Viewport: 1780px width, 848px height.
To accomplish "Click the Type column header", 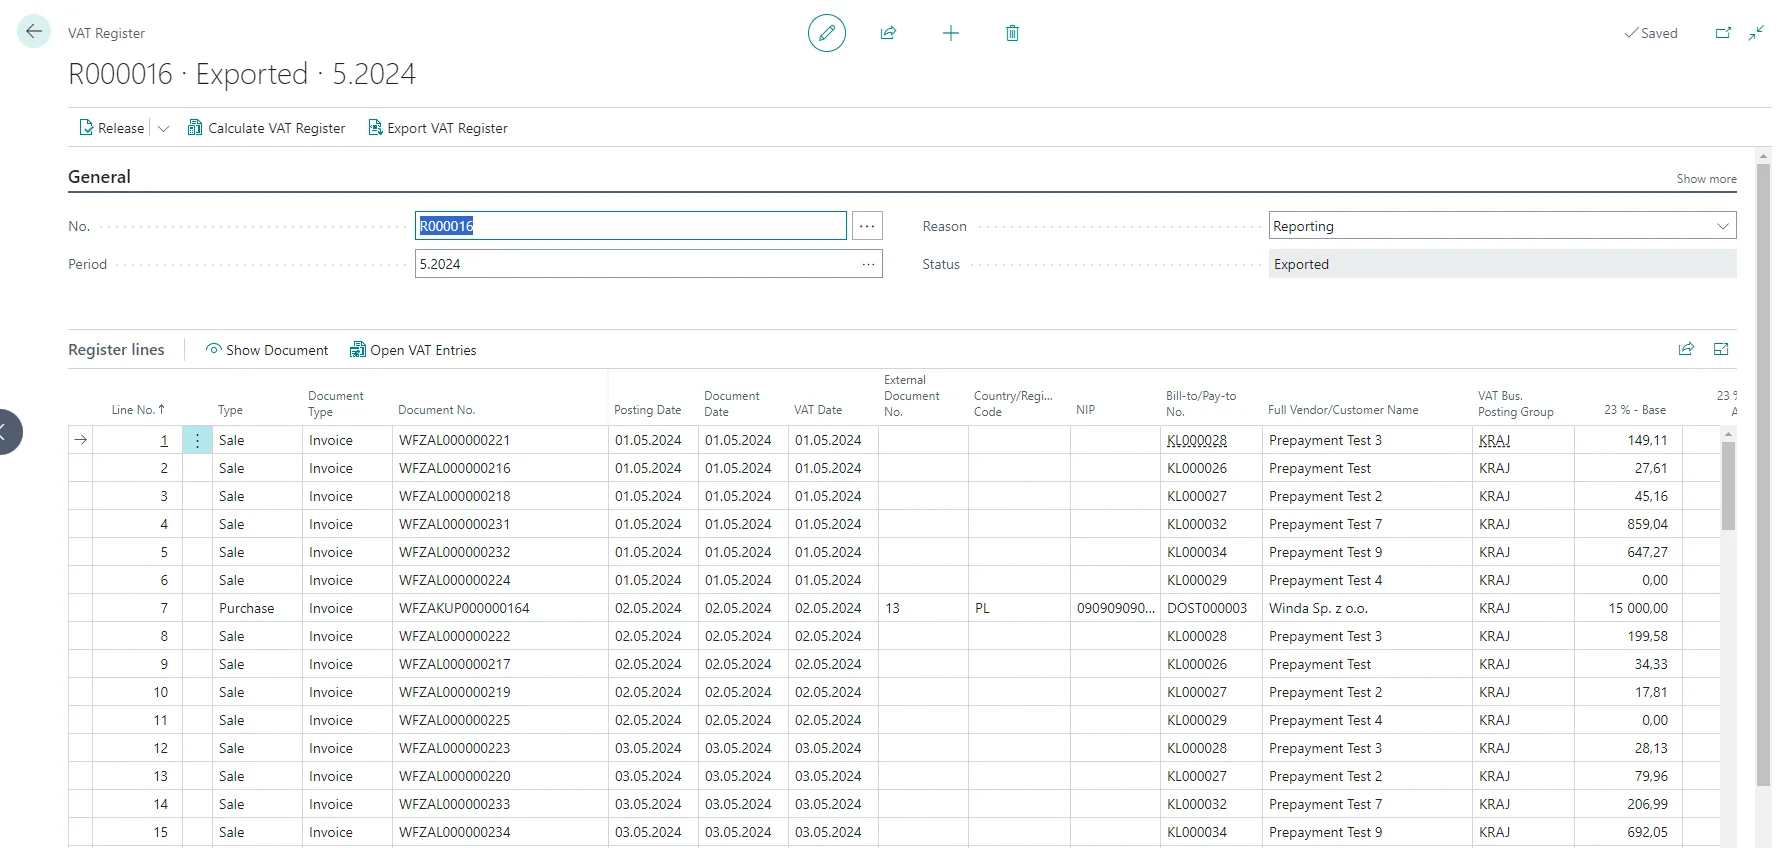I will 230,410.
